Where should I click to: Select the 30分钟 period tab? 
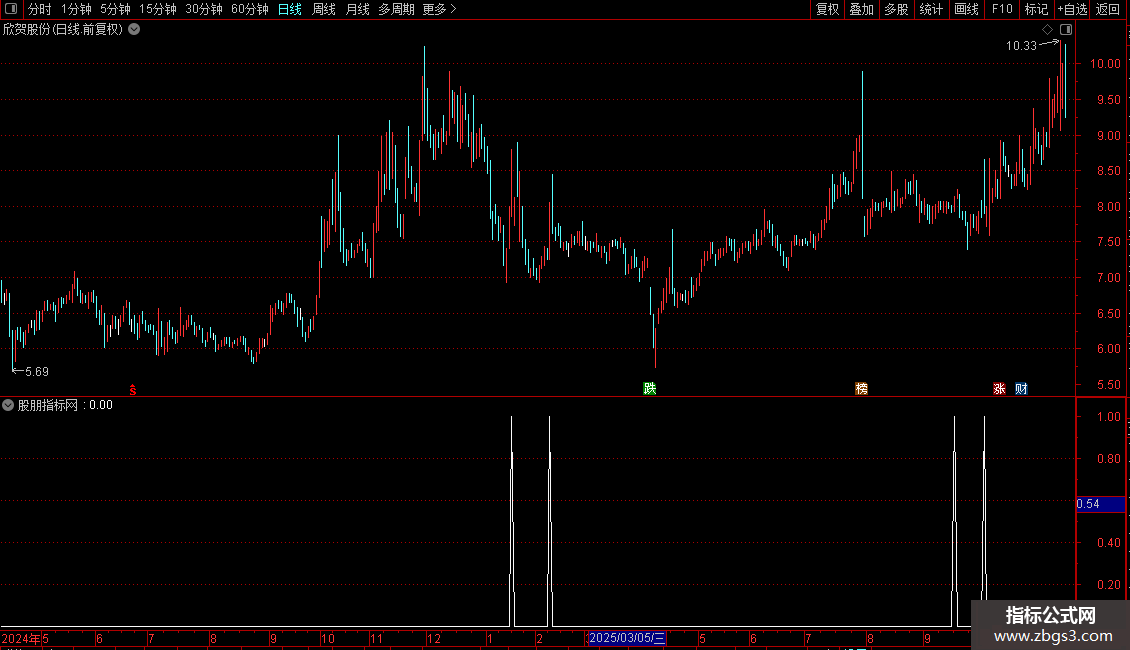[204, 9]
